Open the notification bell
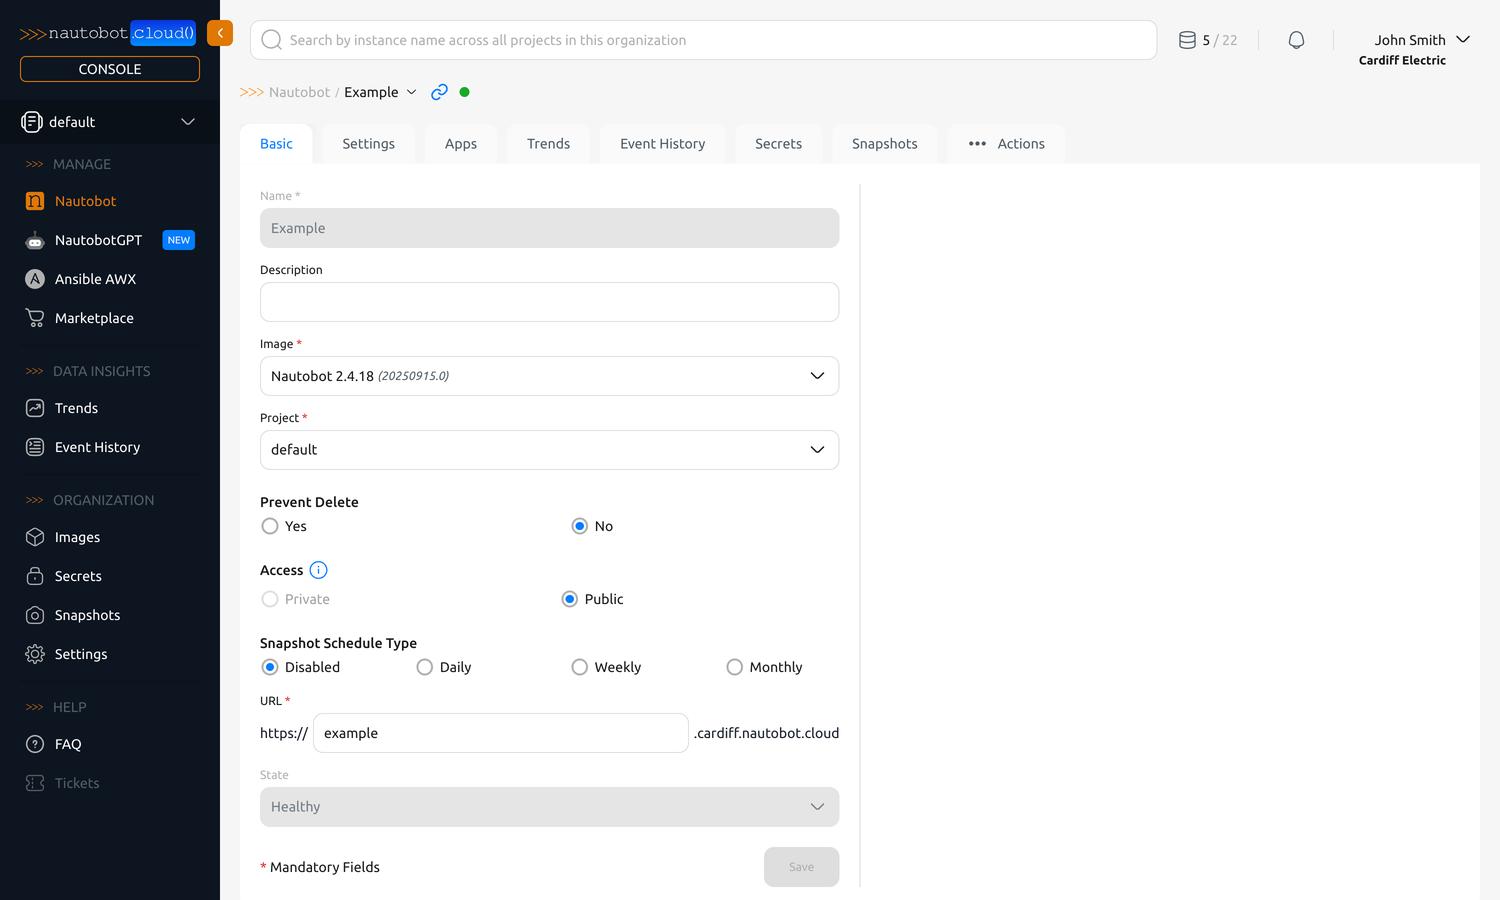Screen dimensions: 1500x900 click(x=1296, y=39)
